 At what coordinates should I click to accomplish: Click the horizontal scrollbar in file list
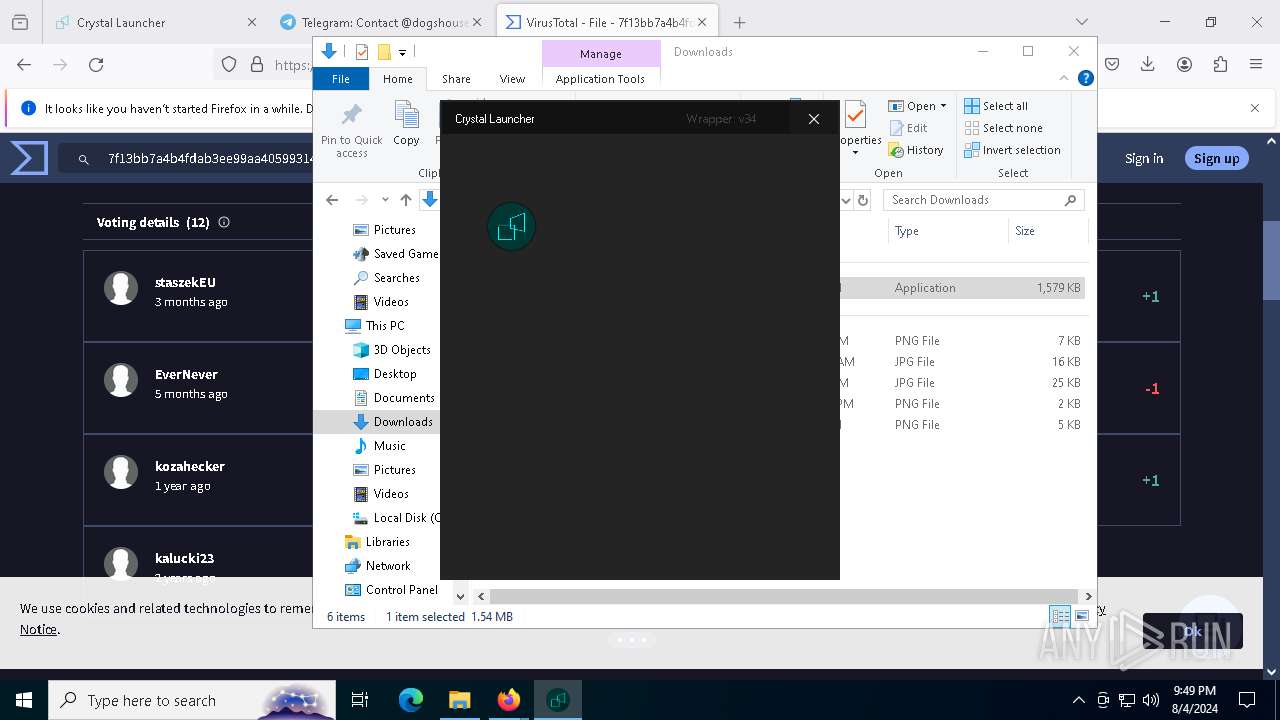click(x=785, y=596)
